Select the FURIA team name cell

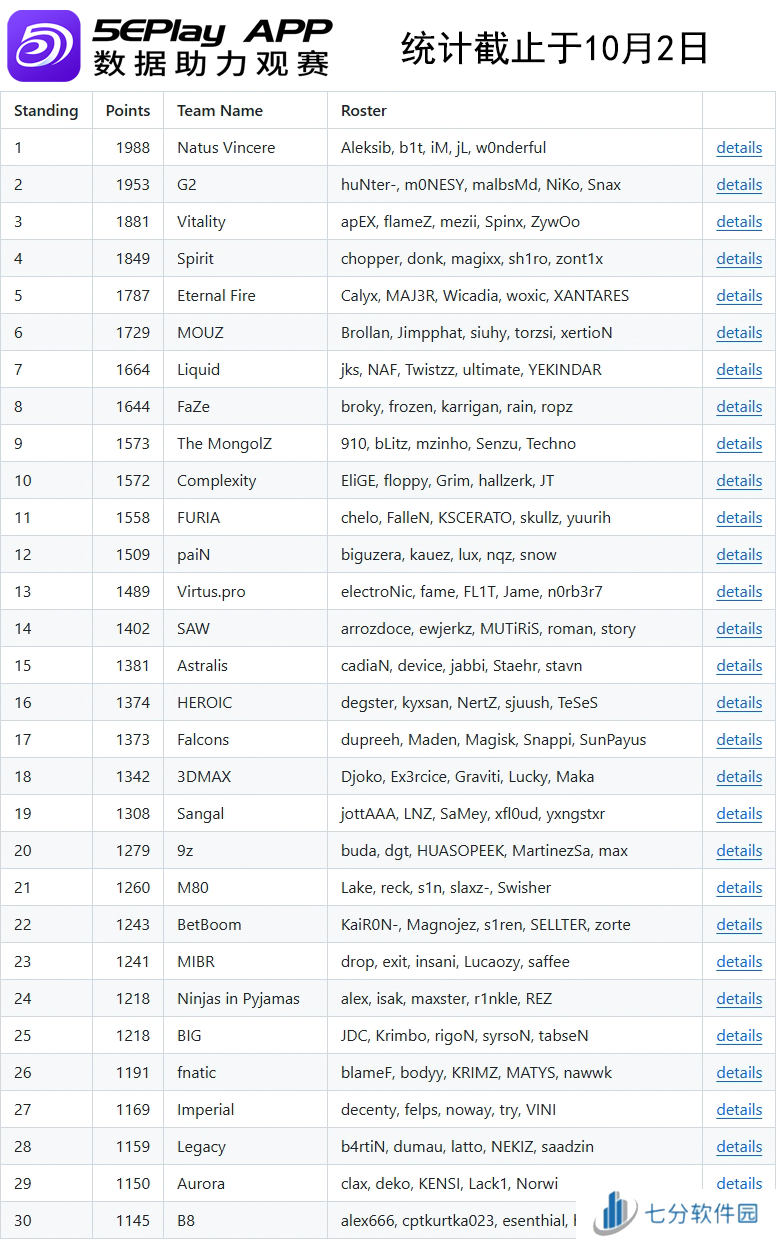tap(199, 518)
